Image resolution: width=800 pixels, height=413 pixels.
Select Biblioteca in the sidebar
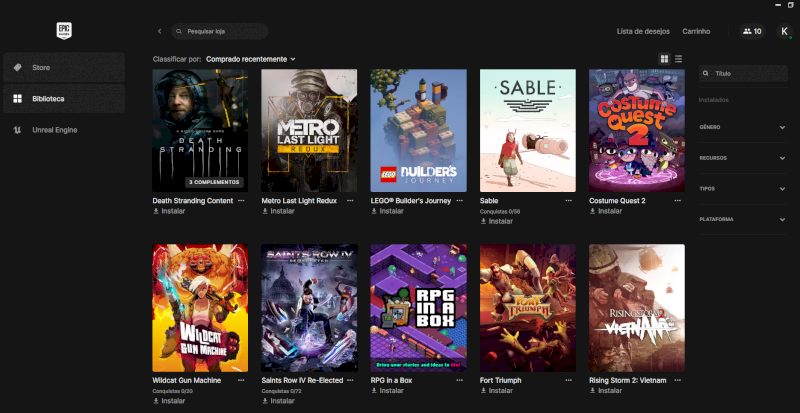click(x=64, y=99)
